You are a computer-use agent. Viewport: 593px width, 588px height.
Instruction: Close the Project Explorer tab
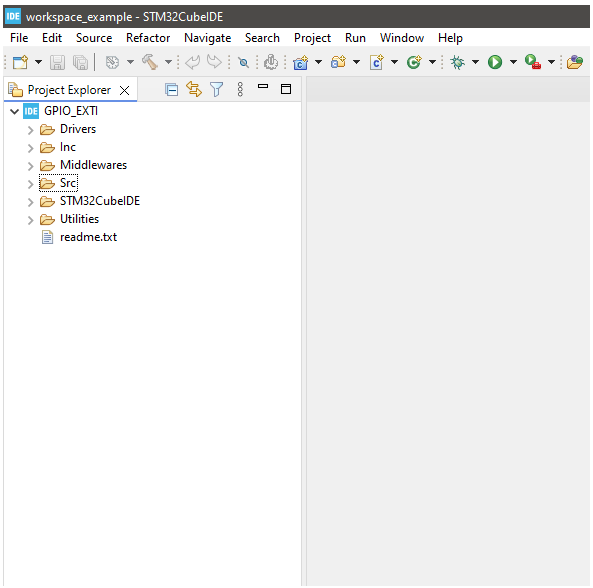[x=124, y=90]
